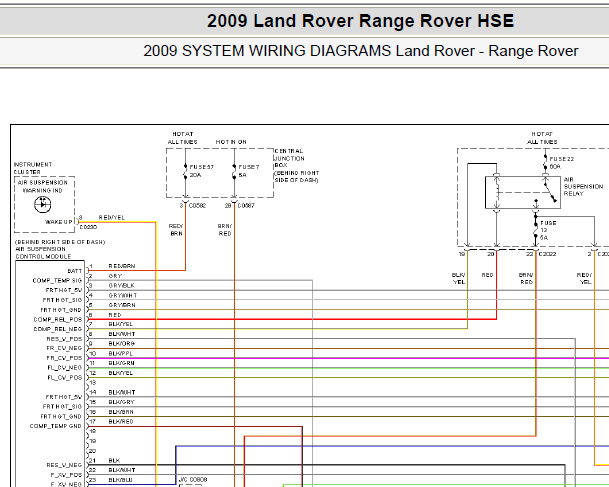The width and height of the screenshot is (609, 487).
Task: Click the "RES_V_POS" pin label
Action: coord(64,339)
